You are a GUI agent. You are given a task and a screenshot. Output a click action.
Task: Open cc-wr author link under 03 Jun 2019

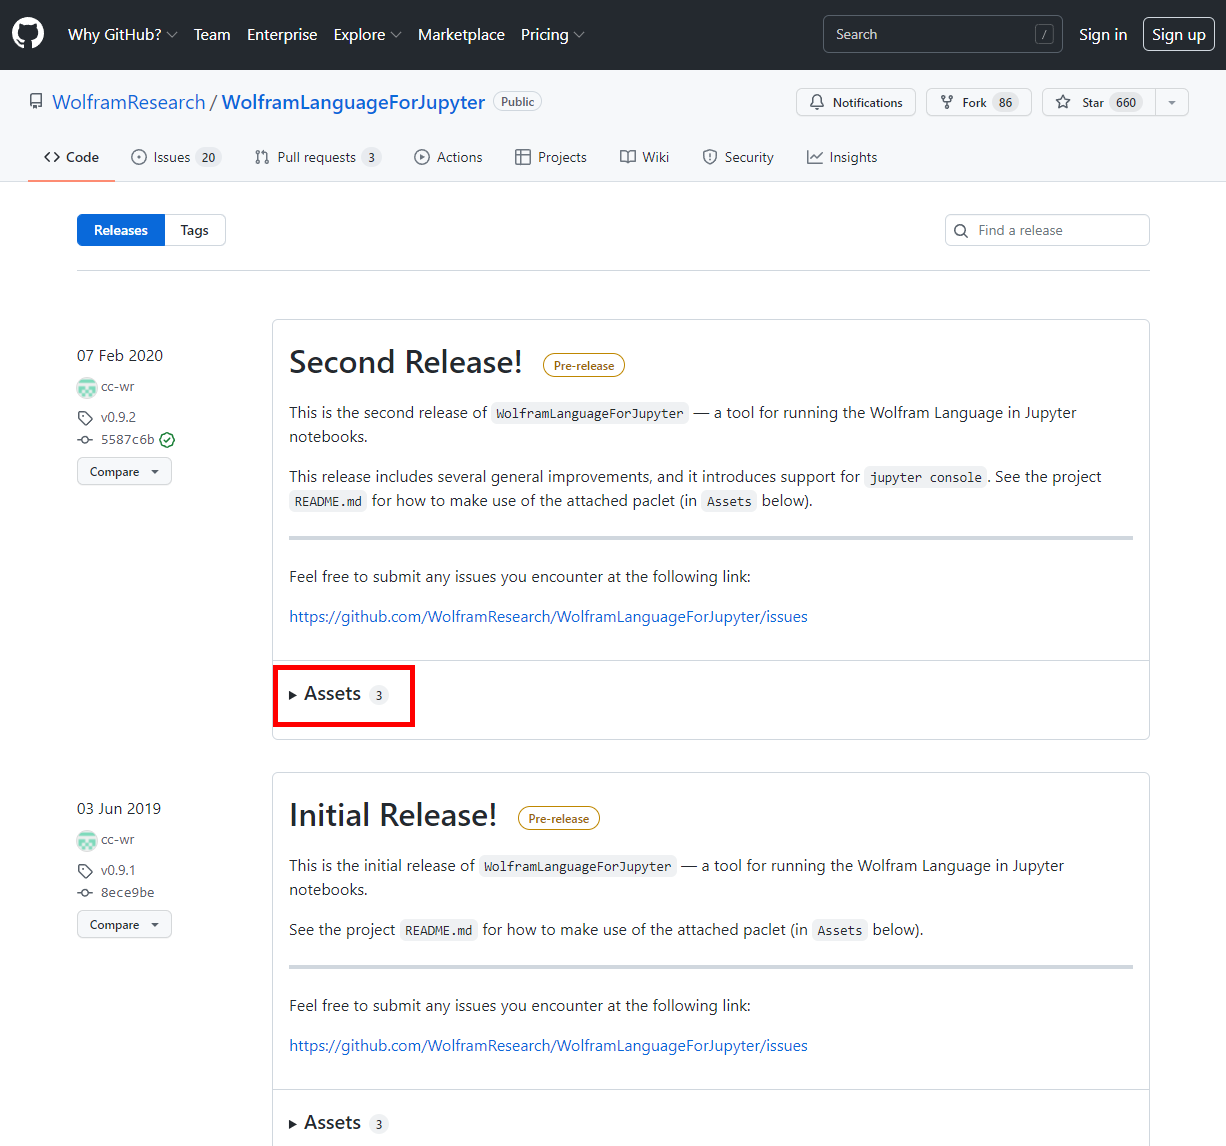(118, 840)
